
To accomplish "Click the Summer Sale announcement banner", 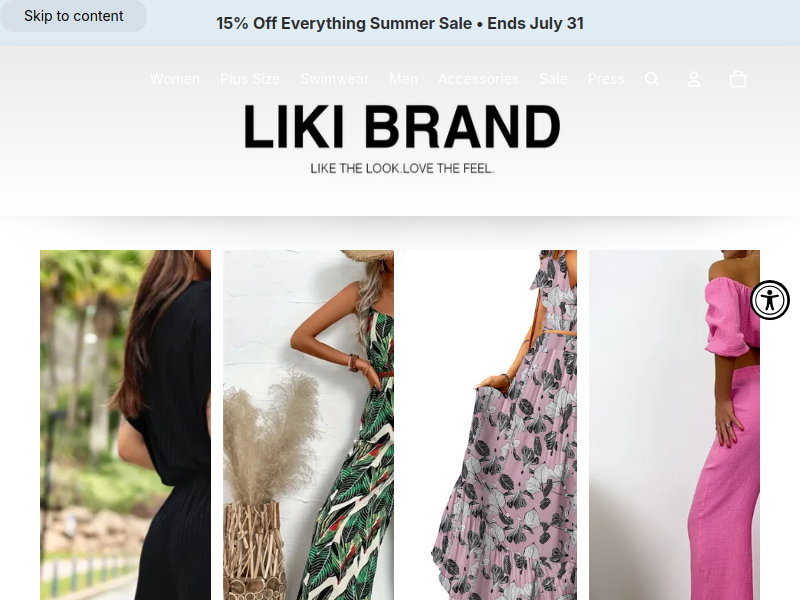I will point(400,23).
